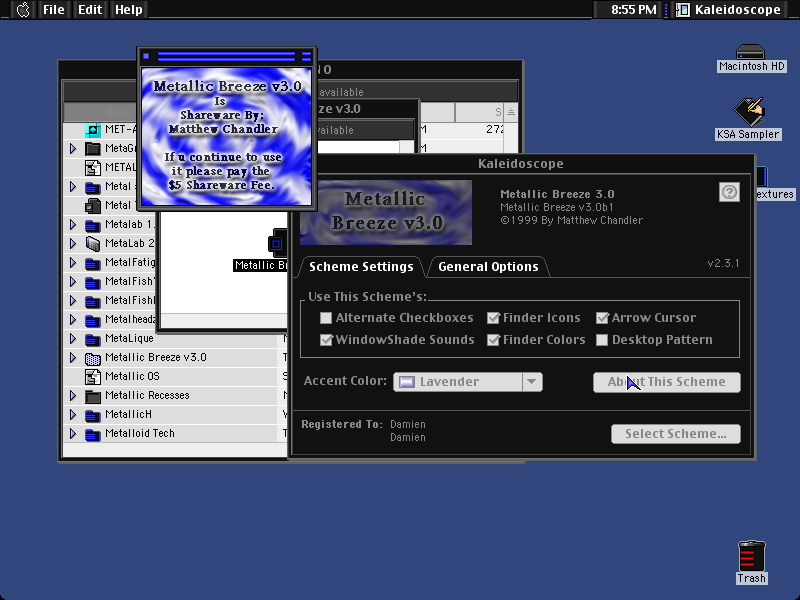
Task: Select the MetaLique folder icon
Action: point(92,339)
